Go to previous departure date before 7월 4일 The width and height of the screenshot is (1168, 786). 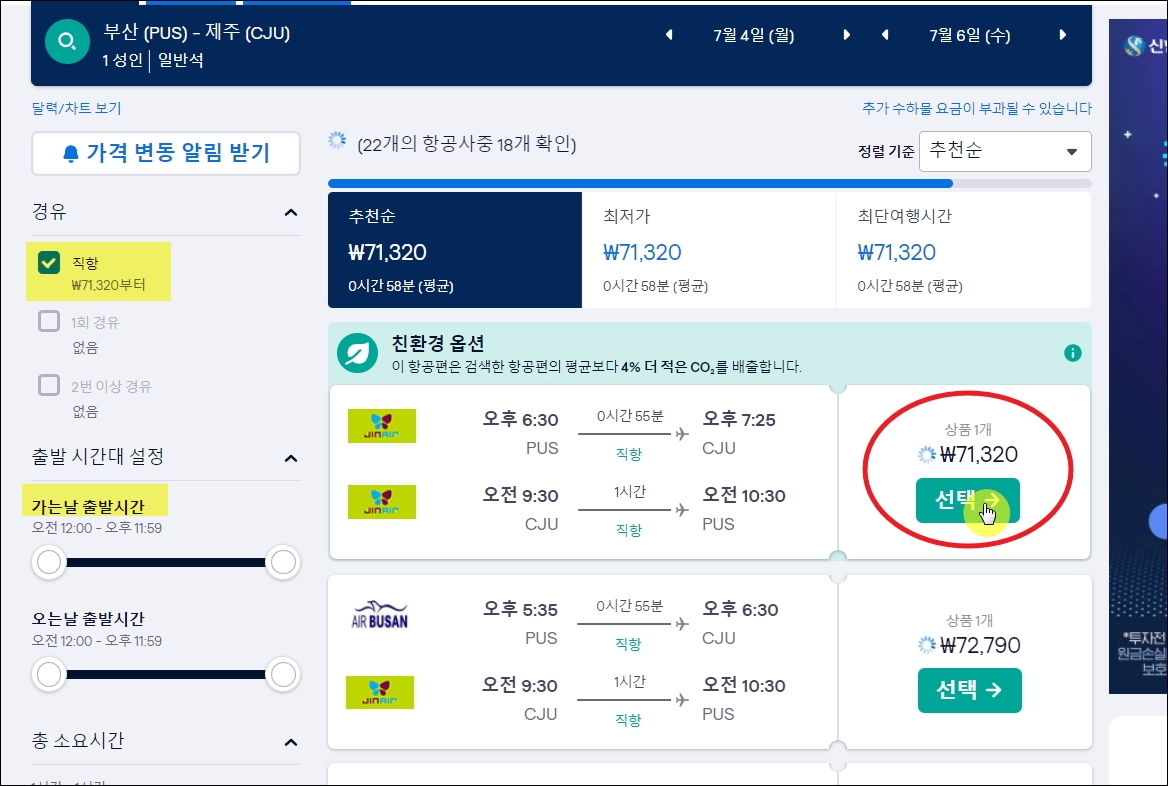coord(669,35)
